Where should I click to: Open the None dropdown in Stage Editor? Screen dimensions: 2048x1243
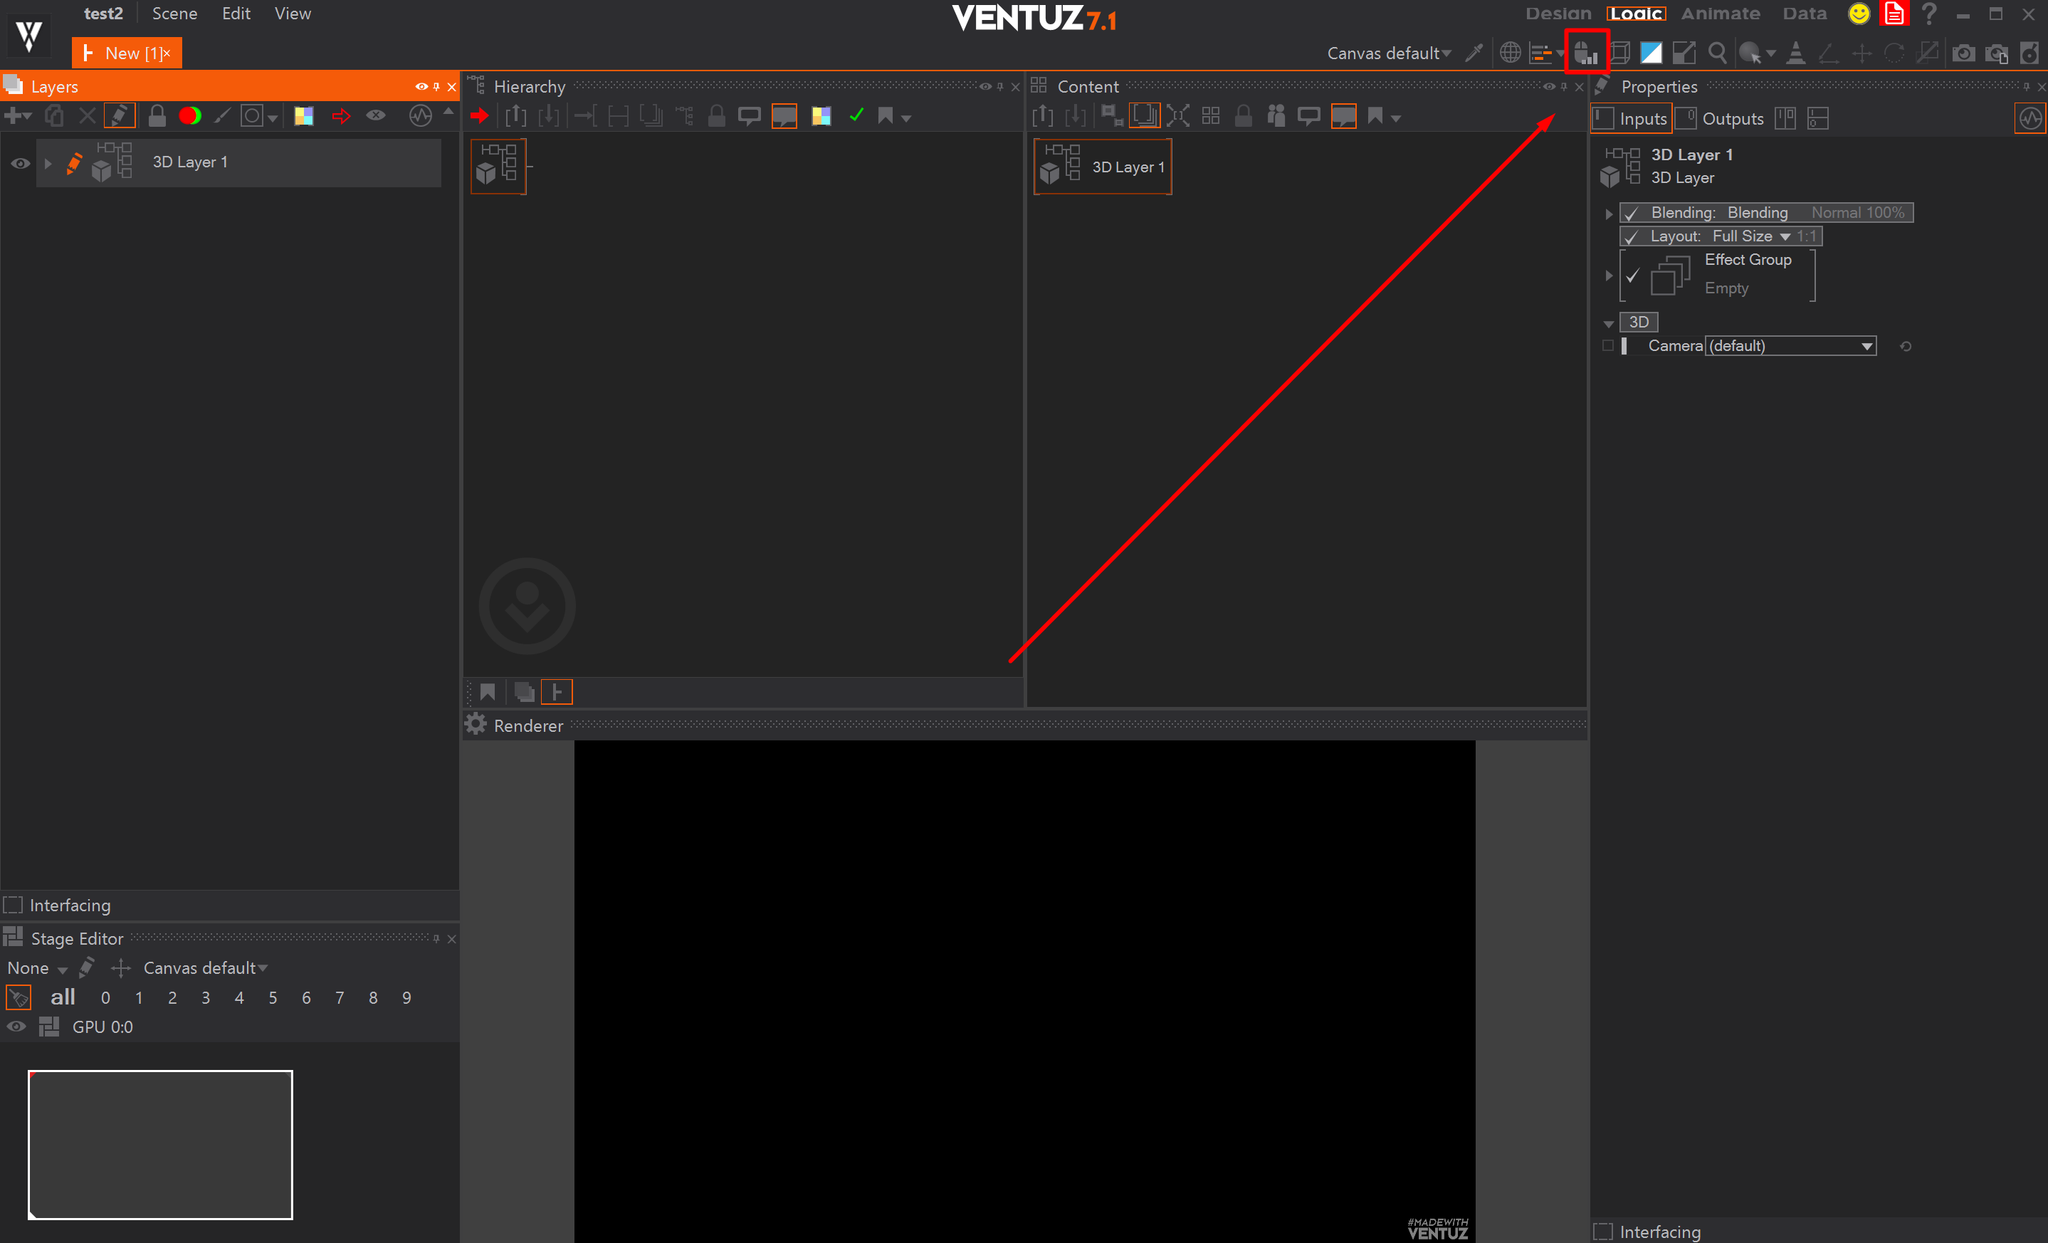(37, 968)
